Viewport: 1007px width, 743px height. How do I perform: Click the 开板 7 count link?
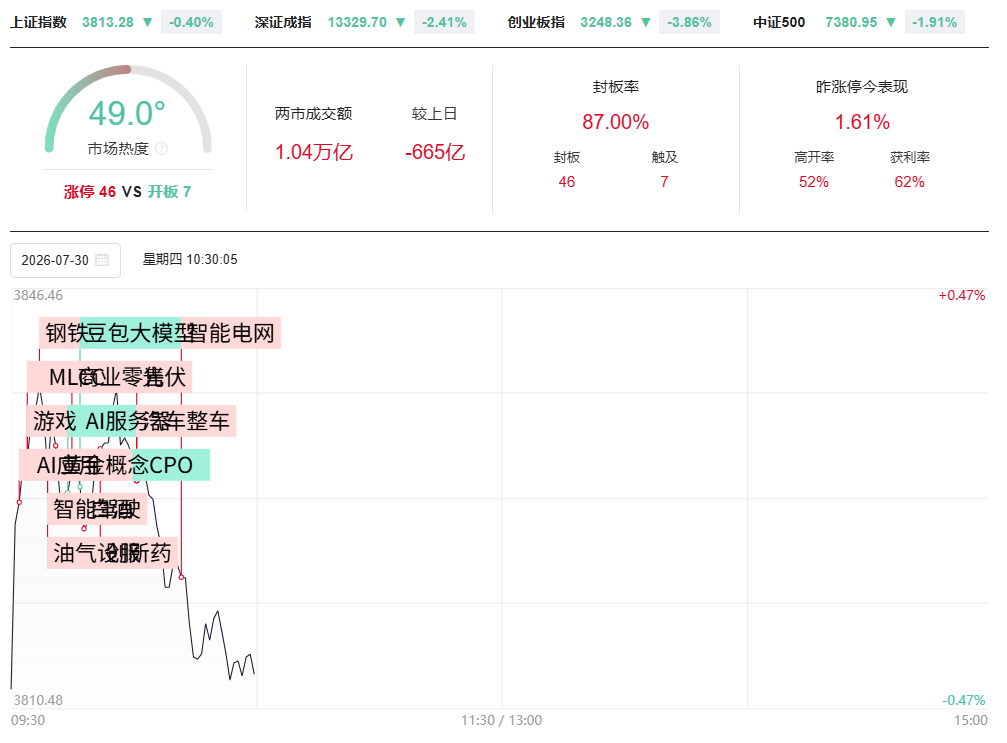(x=170, y=191)
